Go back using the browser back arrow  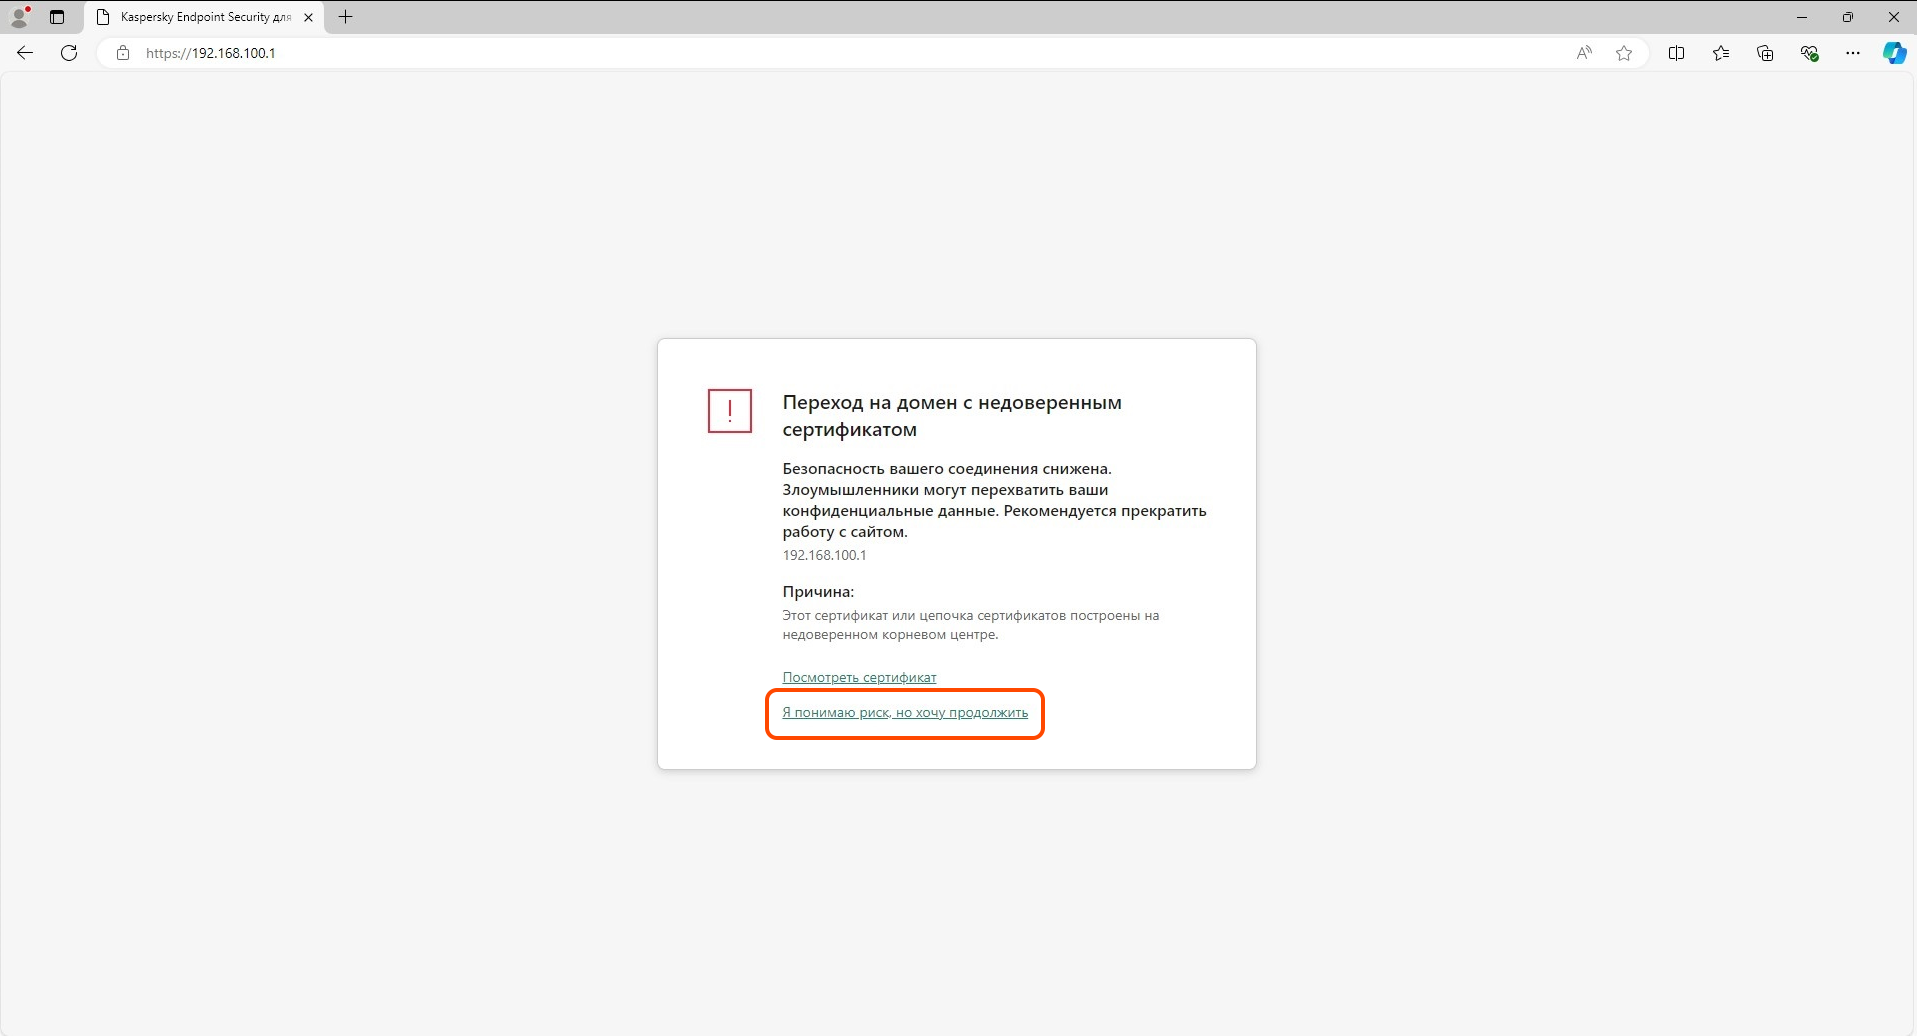point(25,53)
